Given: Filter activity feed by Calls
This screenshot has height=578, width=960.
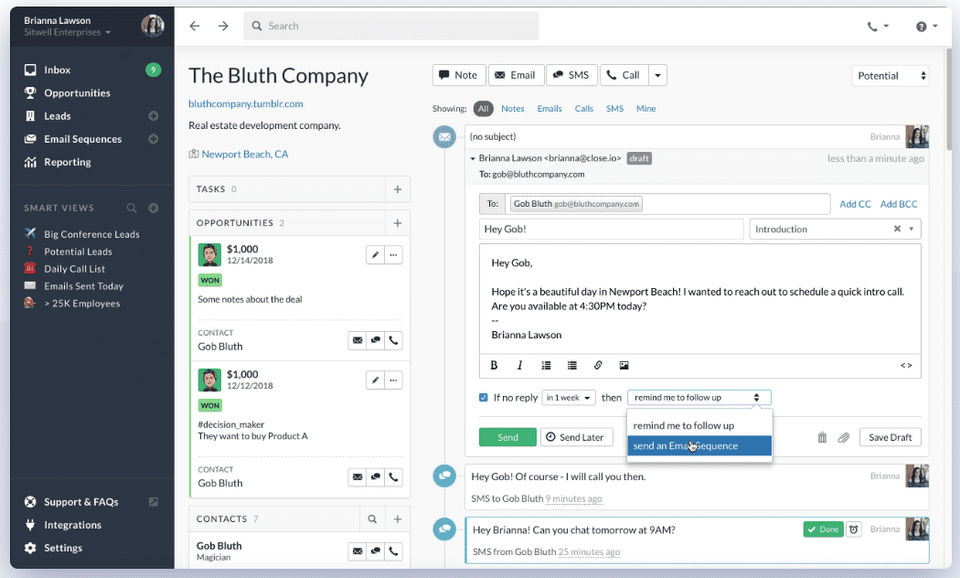Looking at the screenshot, I should [583, 108].
